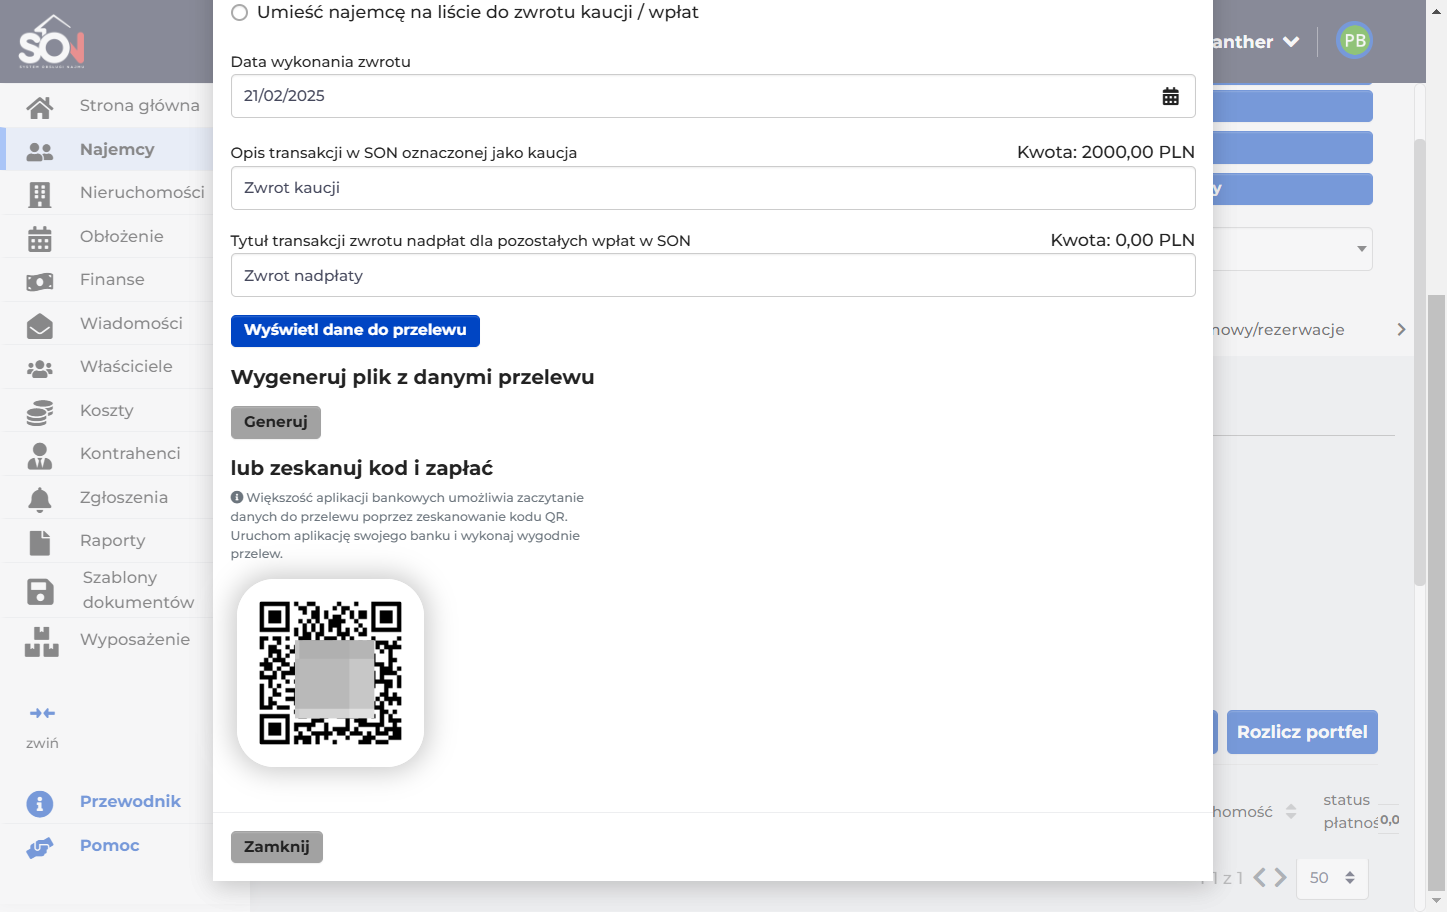Click the Właściciele group icon
The image size is (1447, 912).
(40, 368)
